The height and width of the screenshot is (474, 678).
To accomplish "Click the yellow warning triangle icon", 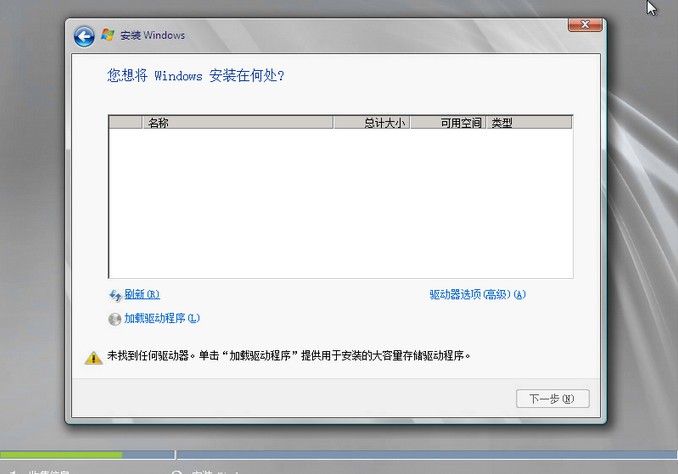I will point(93,358).
